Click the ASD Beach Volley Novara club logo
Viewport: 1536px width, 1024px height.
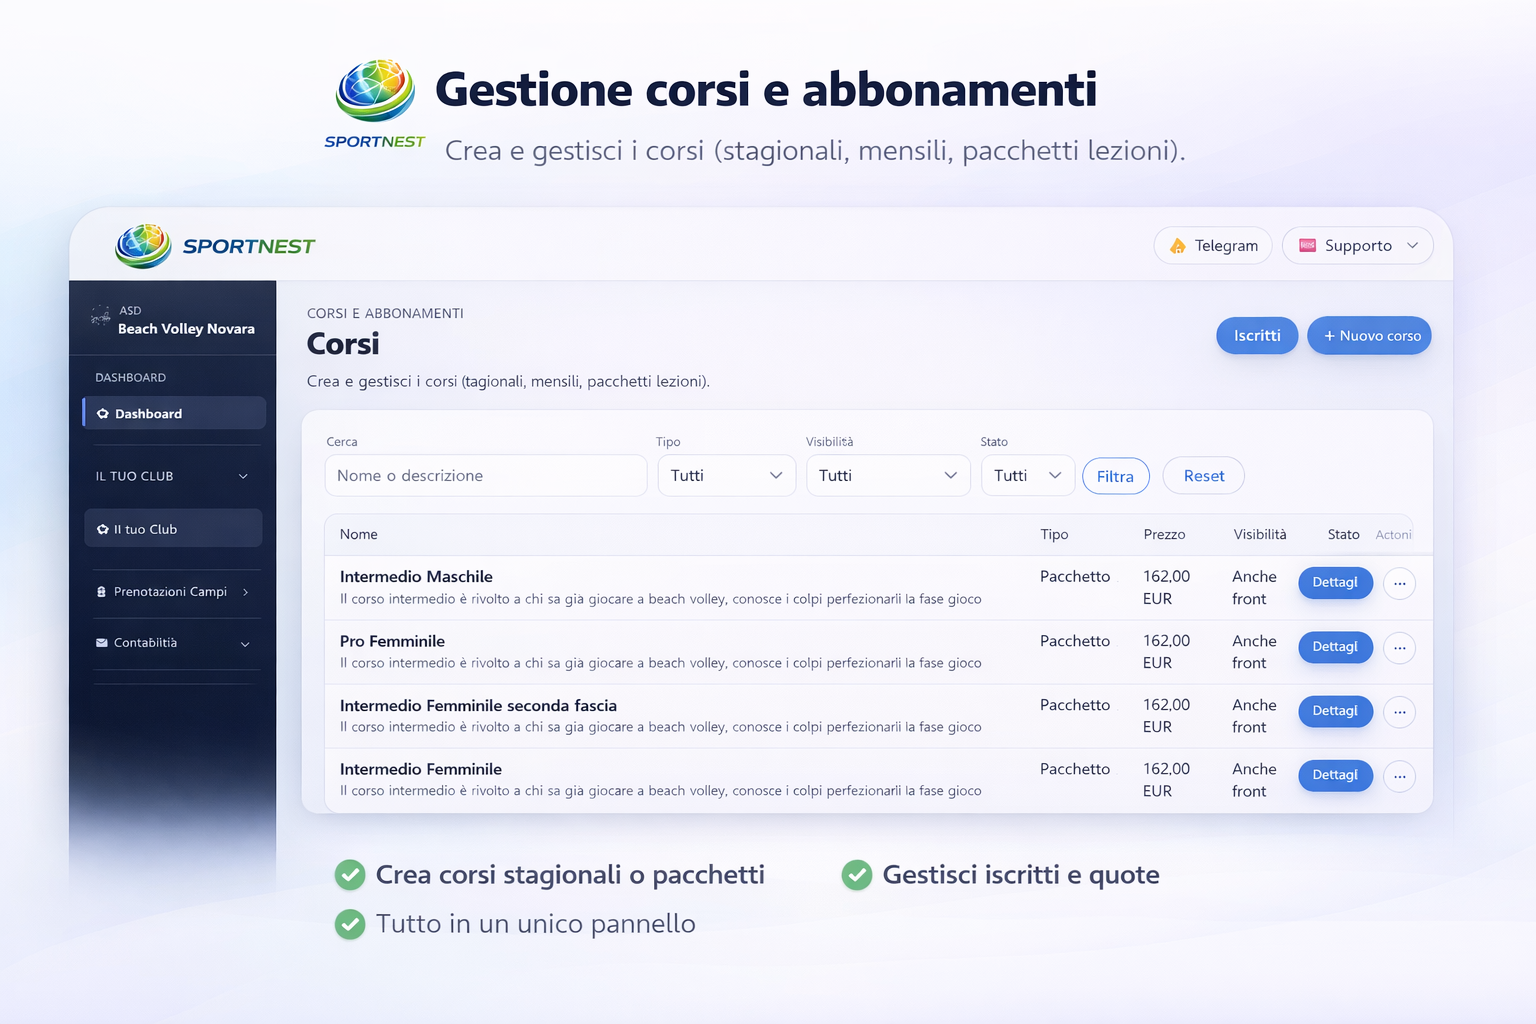(x=99, y=315)
